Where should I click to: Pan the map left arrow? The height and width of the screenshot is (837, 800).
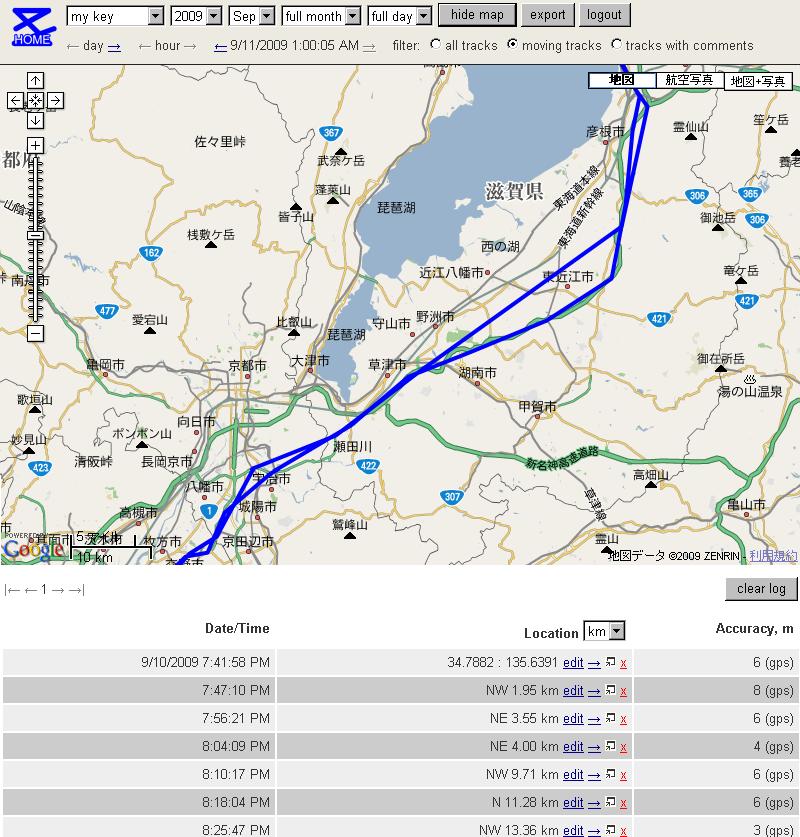15,100
